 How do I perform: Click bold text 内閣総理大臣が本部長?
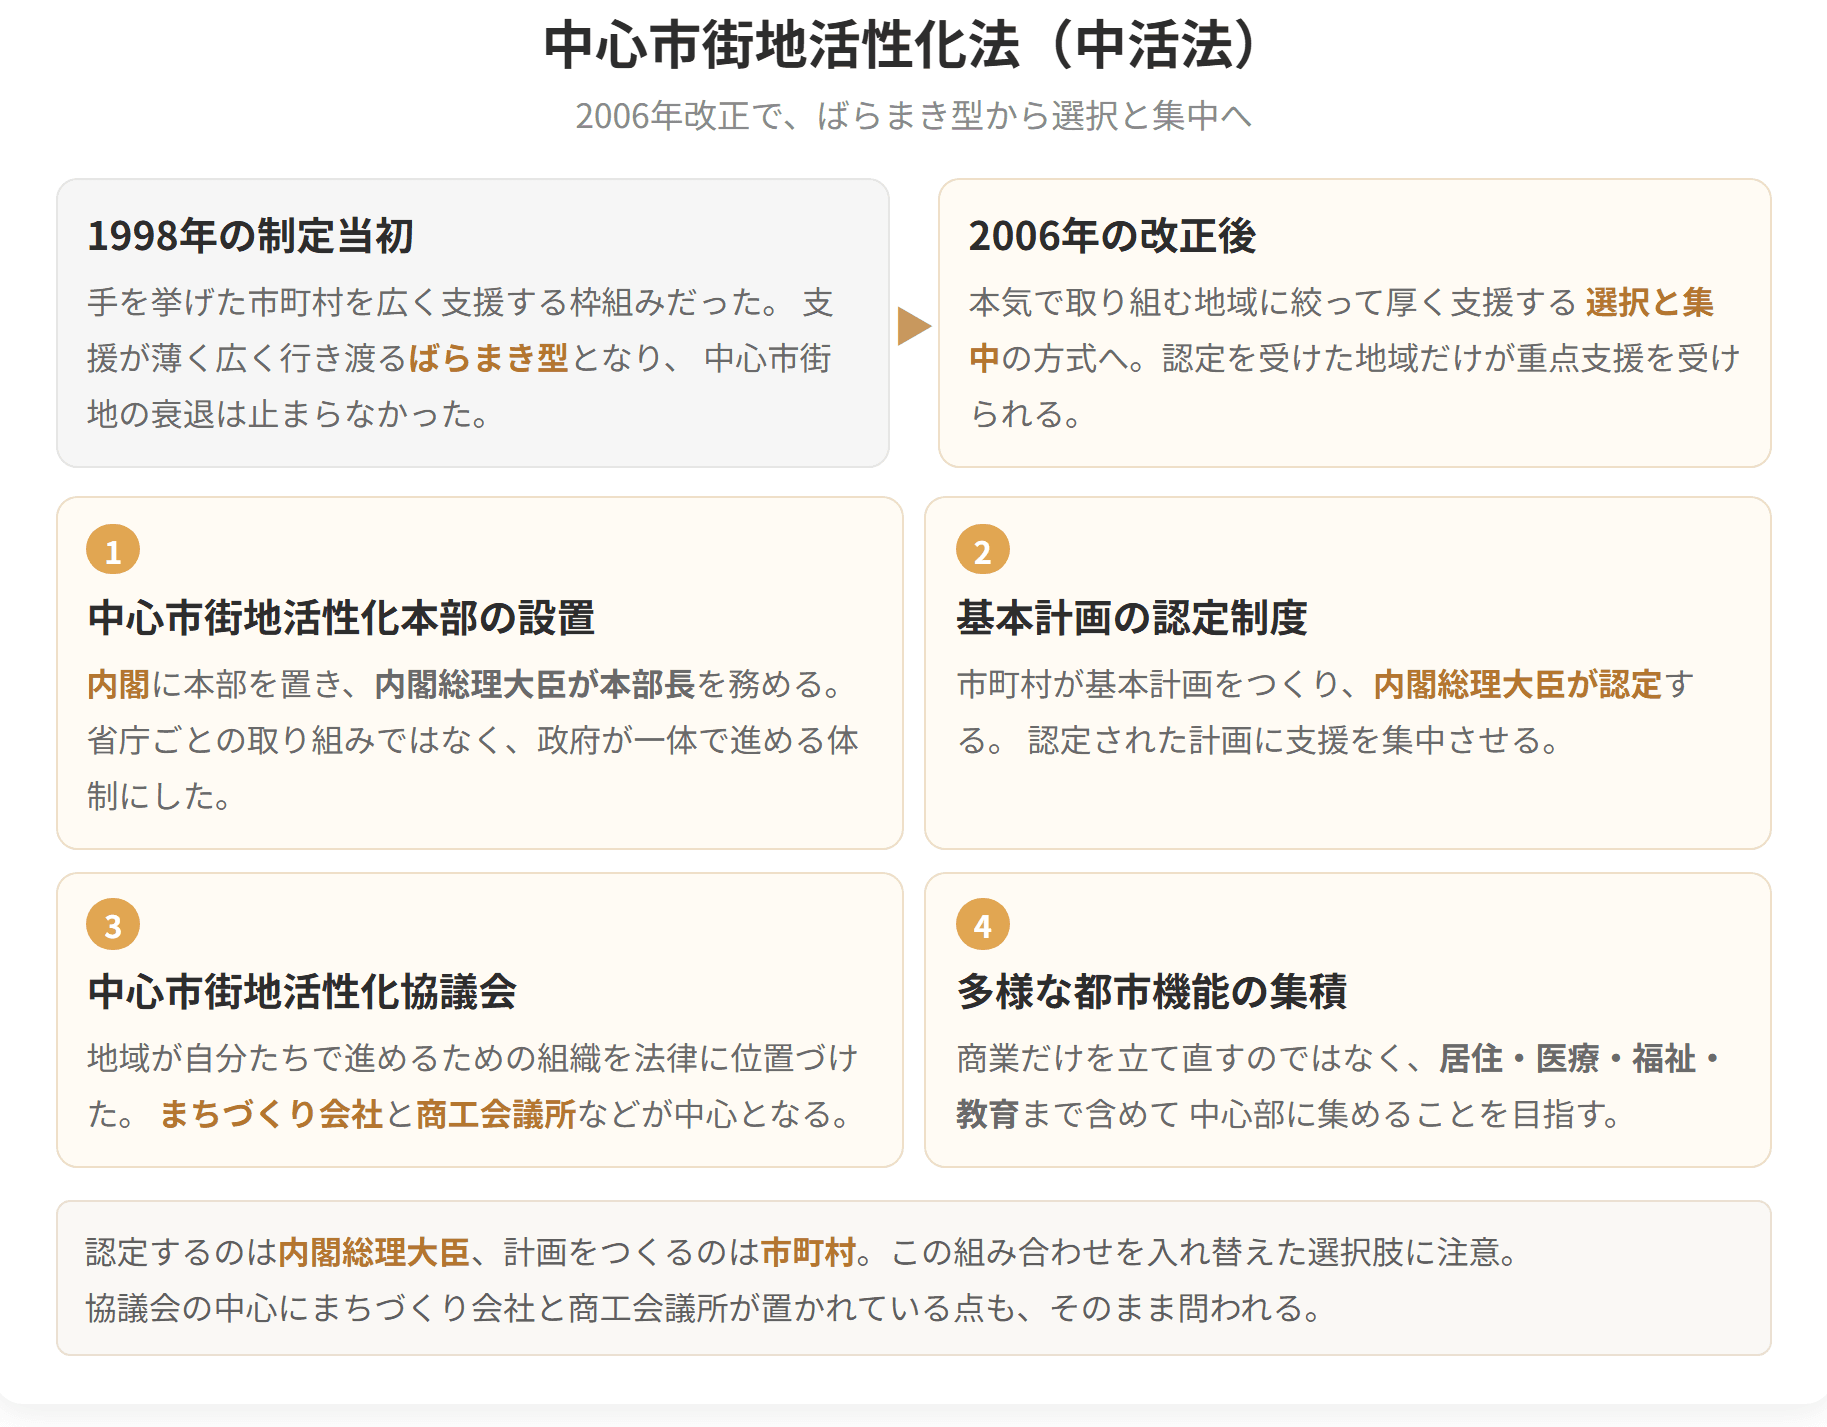pos(535,684)
